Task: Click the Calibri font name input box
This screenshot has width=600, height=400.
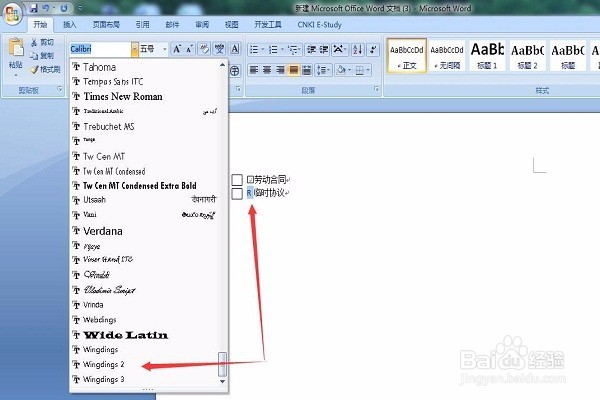Action: click(100, 49)
